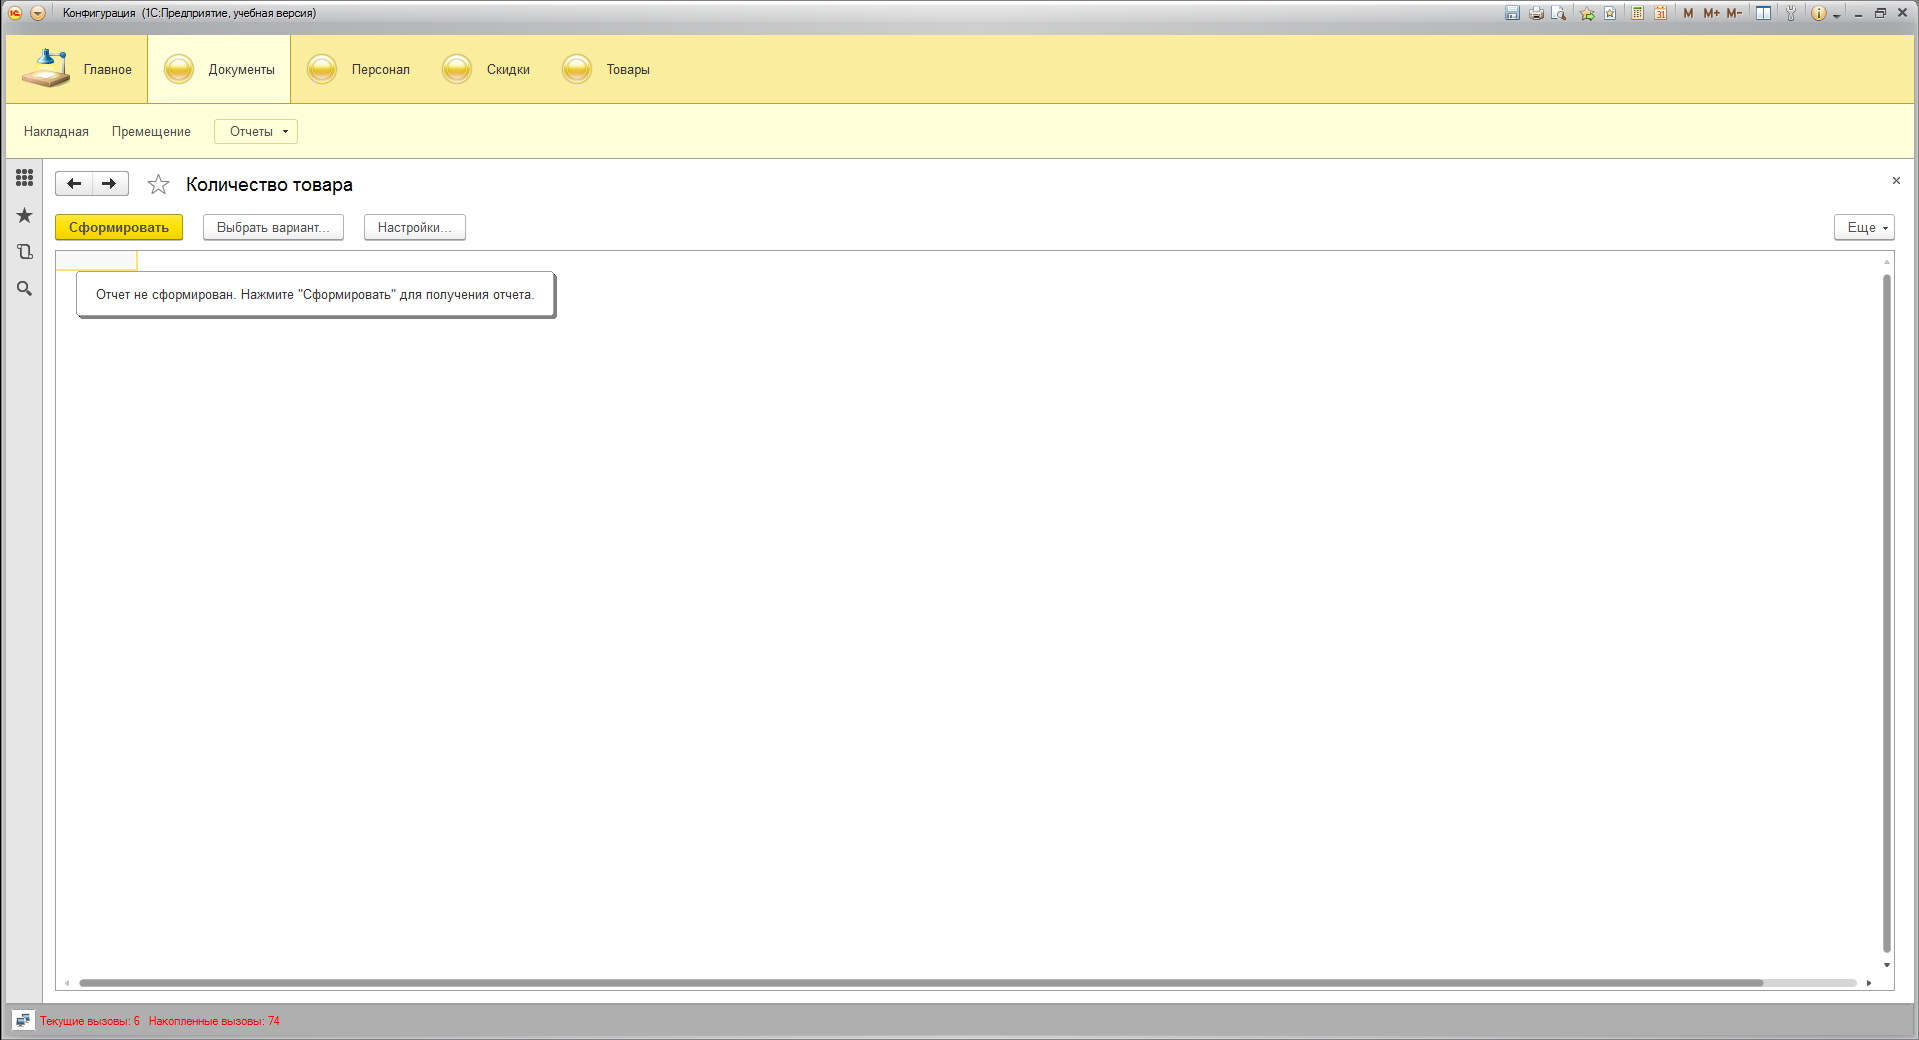Click the horizontal scrollbar of report area
This screenshot has height=1040, width=1919.
[920, 983]
